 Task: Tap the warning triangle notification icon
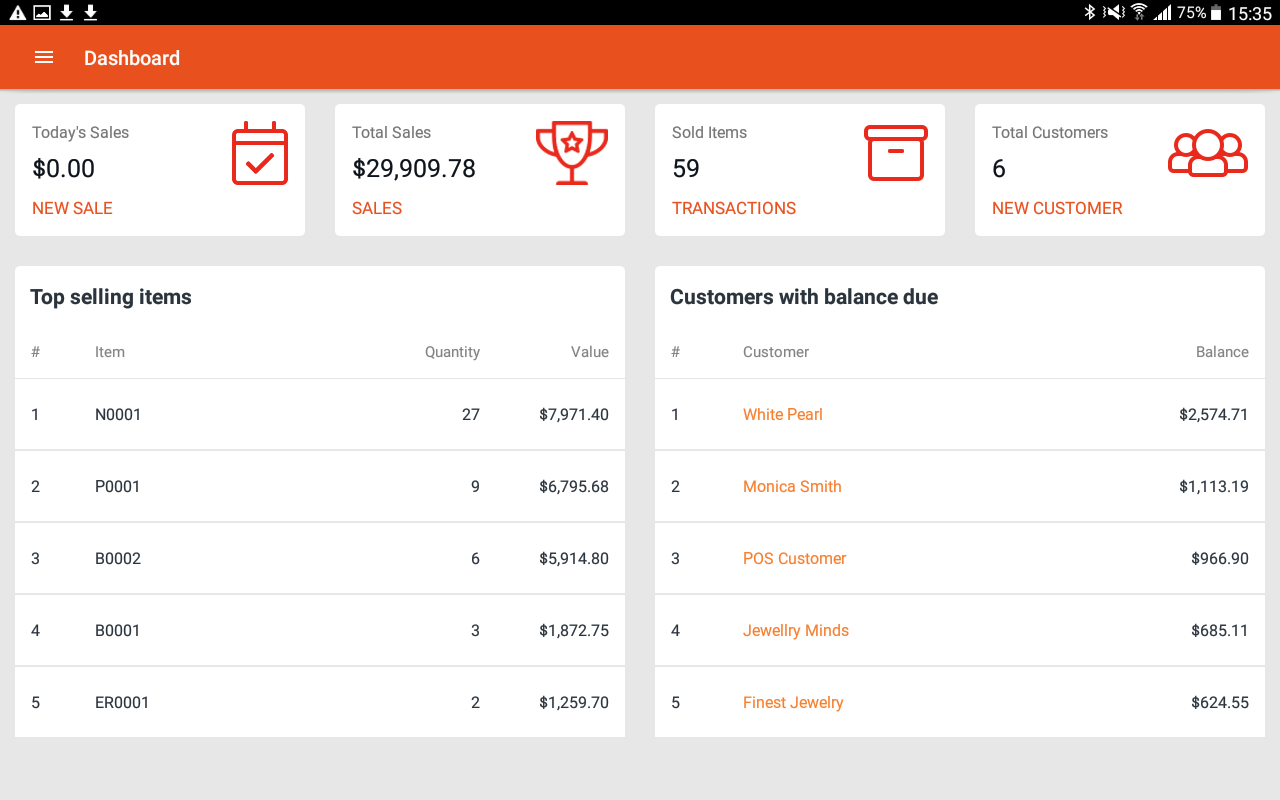(17, 12)
